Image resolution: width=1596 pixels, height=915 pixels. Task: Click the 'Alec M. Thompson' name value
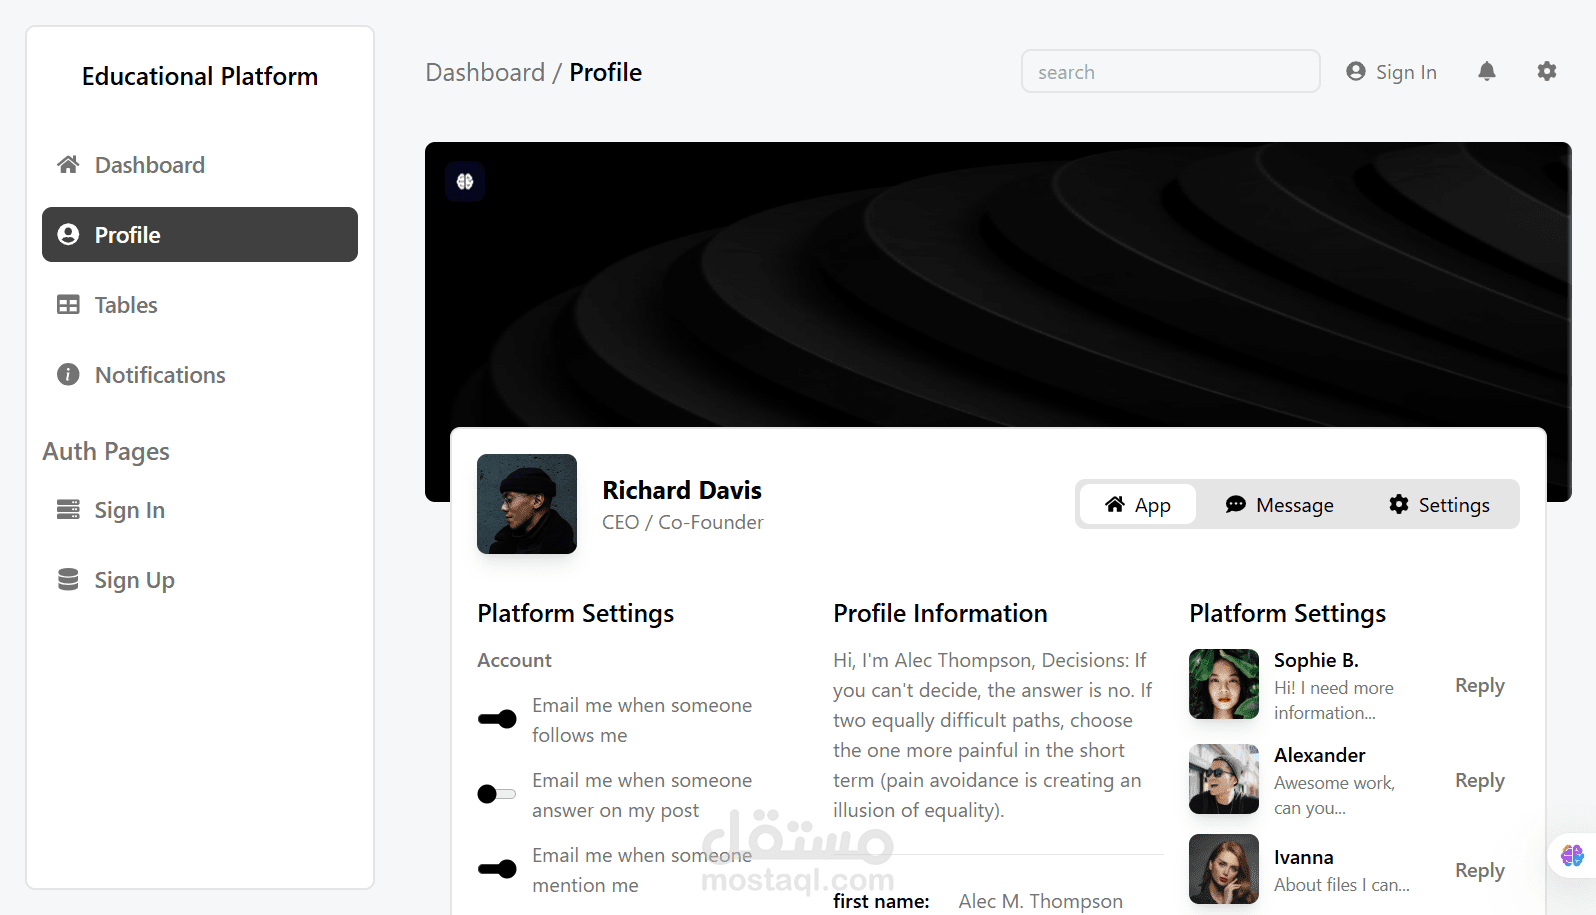(x=1041, y=901)
